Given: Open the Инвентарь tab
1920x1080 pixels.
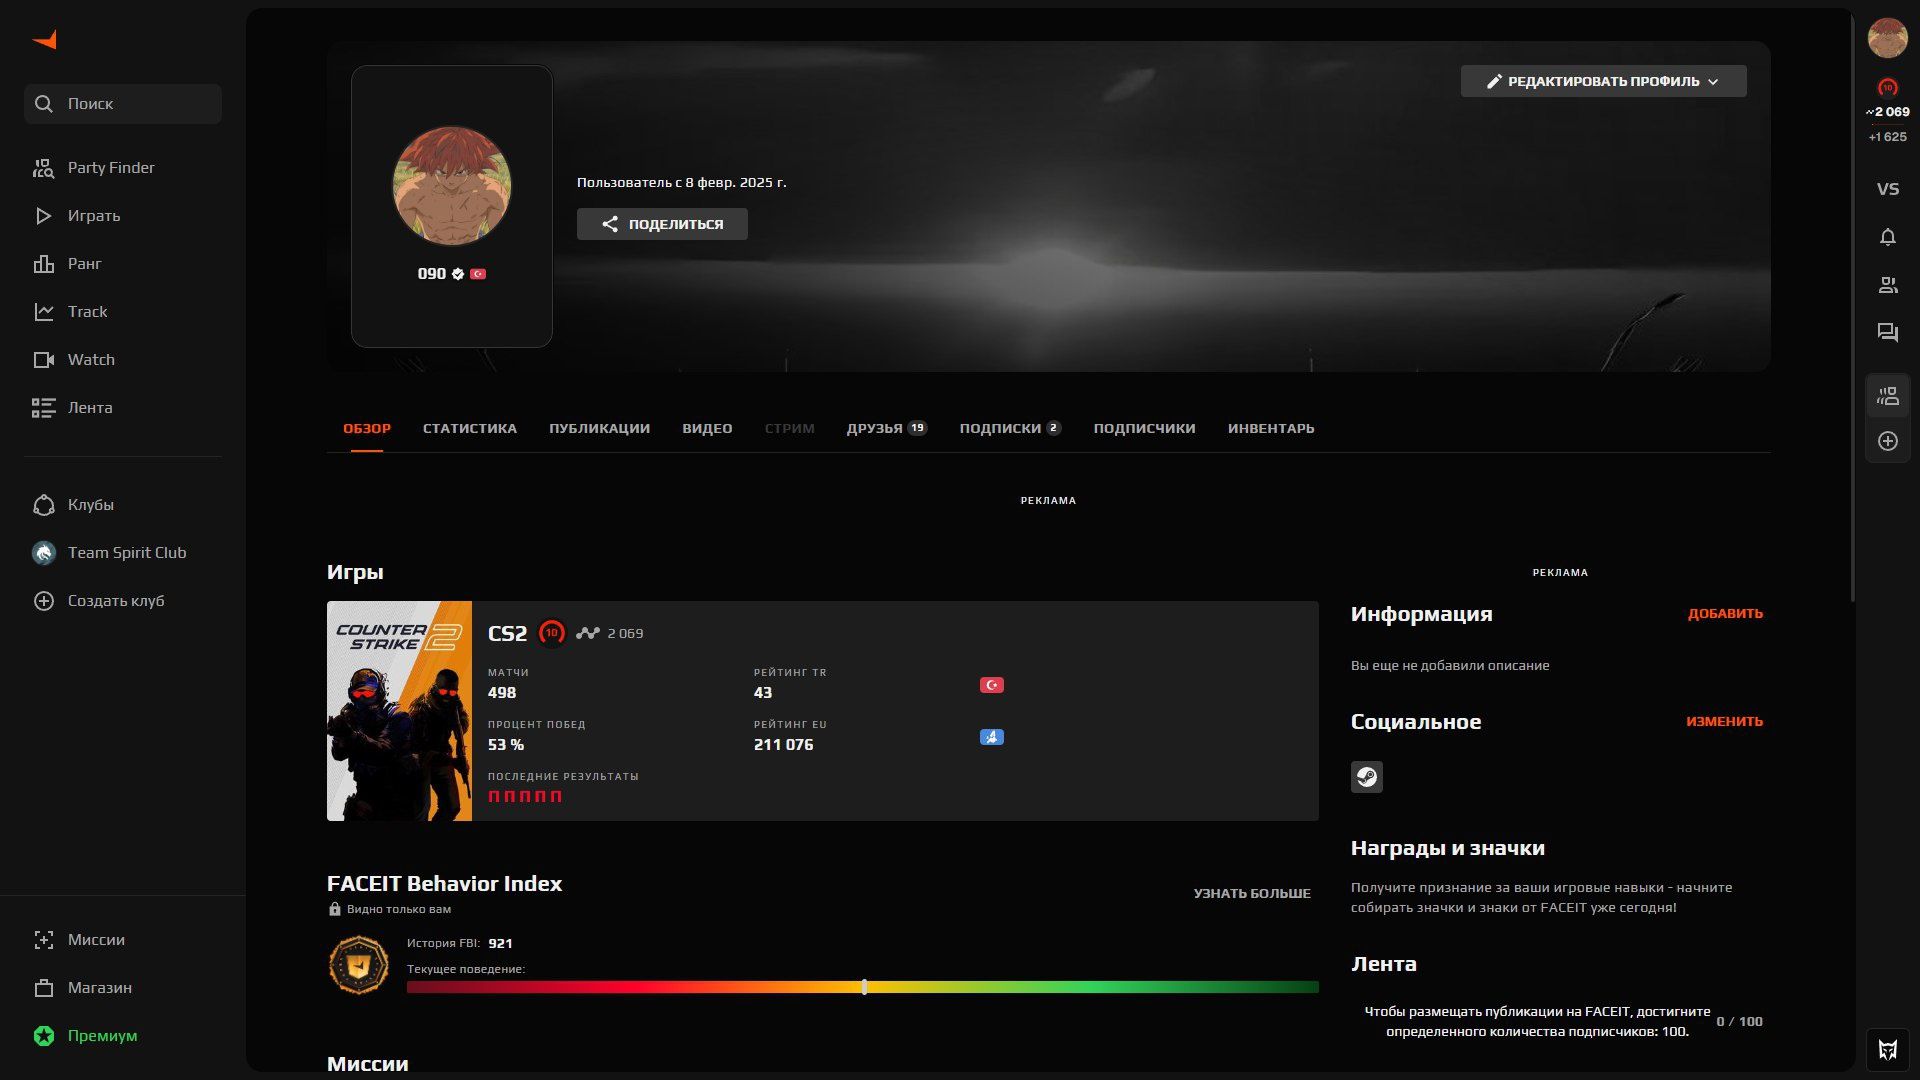Looking at the screenshot, I should click(x=1271, y=428).
